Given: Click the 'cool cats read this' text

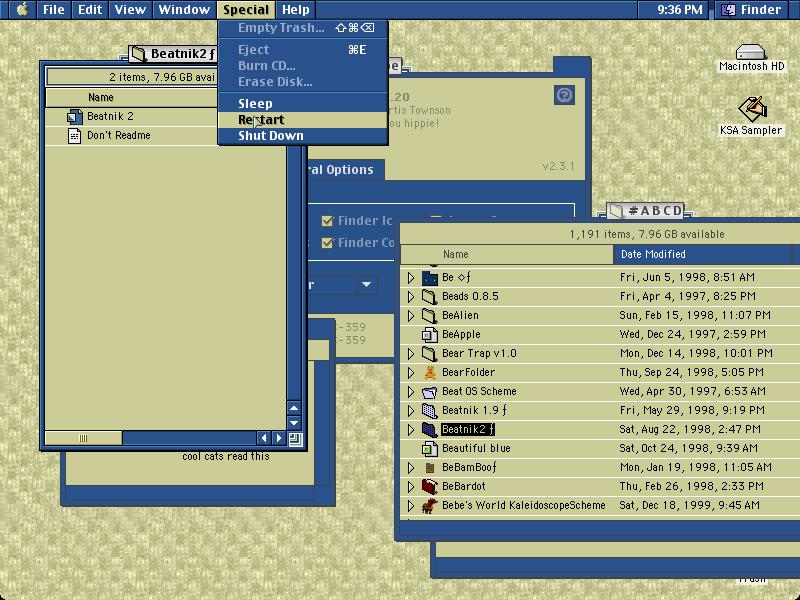Looking at the screenshot, I should click(226, 457).
